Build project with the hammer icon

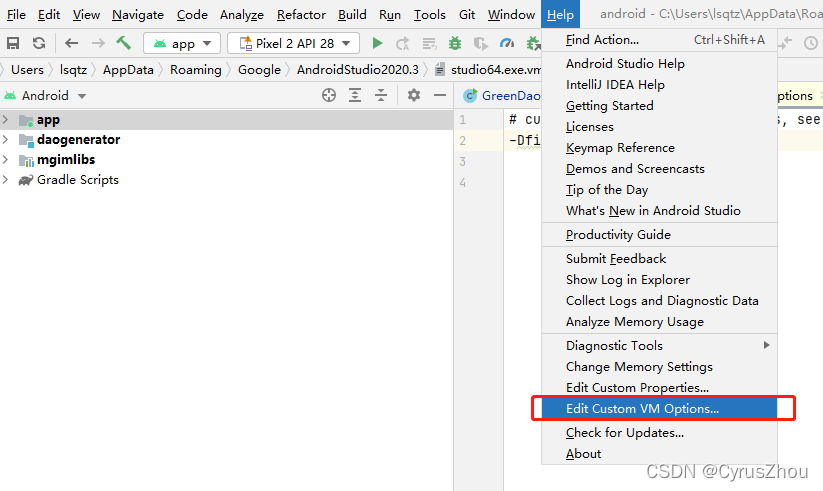point(123,43)
